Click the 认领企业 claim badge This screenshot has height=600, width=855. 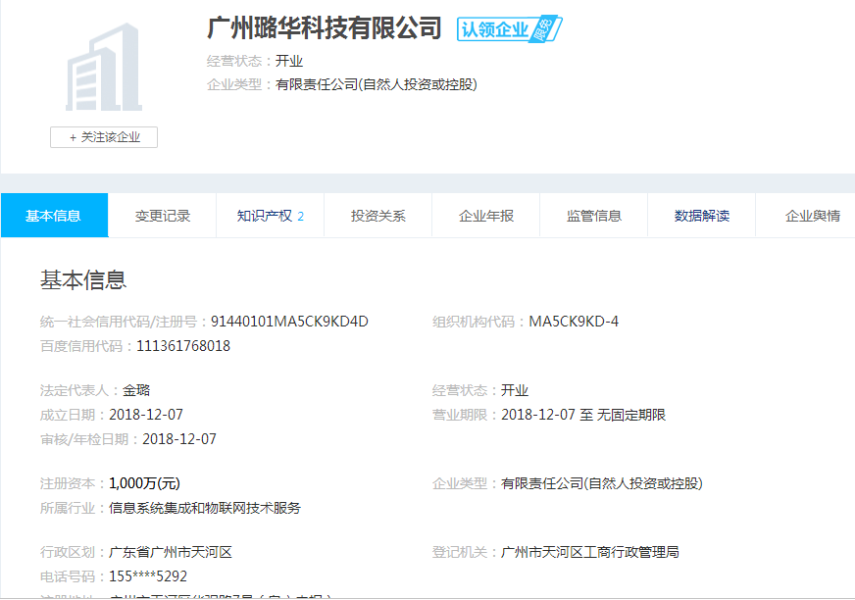click(508, 29)
